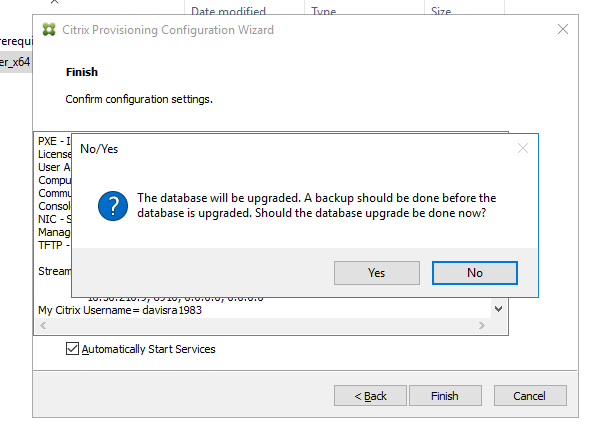Toggle Automatically Start Services checkbox
Screen dimensions: 601x447
pos(72,349)
